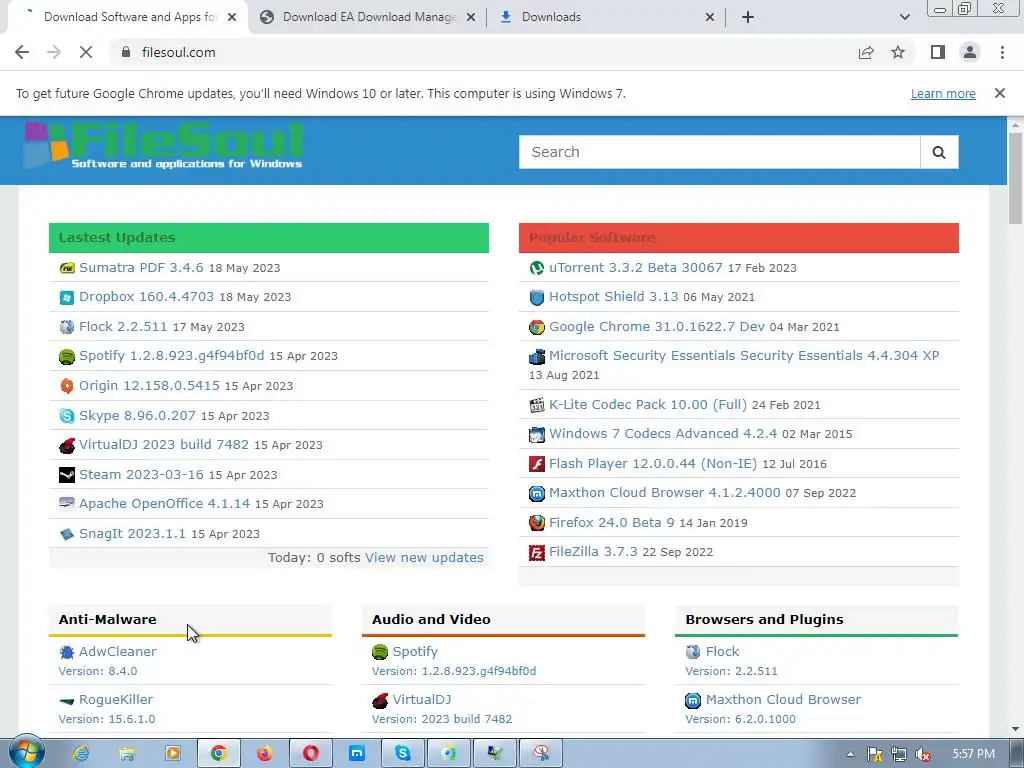Open Microsoft Security Essentials link
The height and width of the screenshot is (768, 1024).
coord(744,356)
